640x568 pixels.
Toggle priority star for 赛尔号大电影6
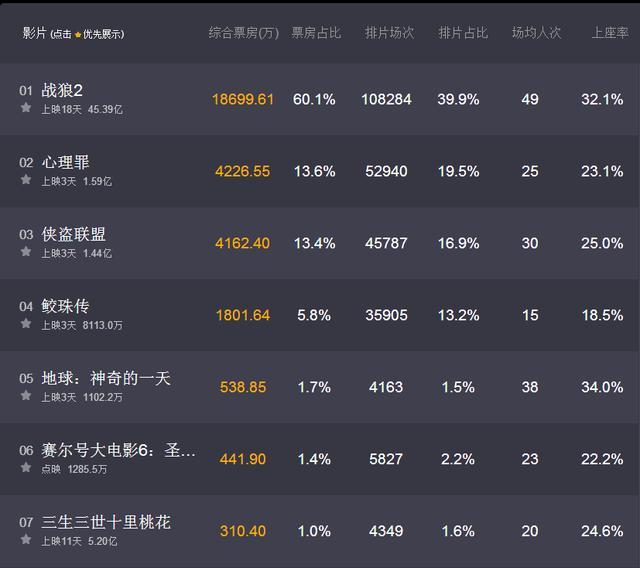[26, 469]
